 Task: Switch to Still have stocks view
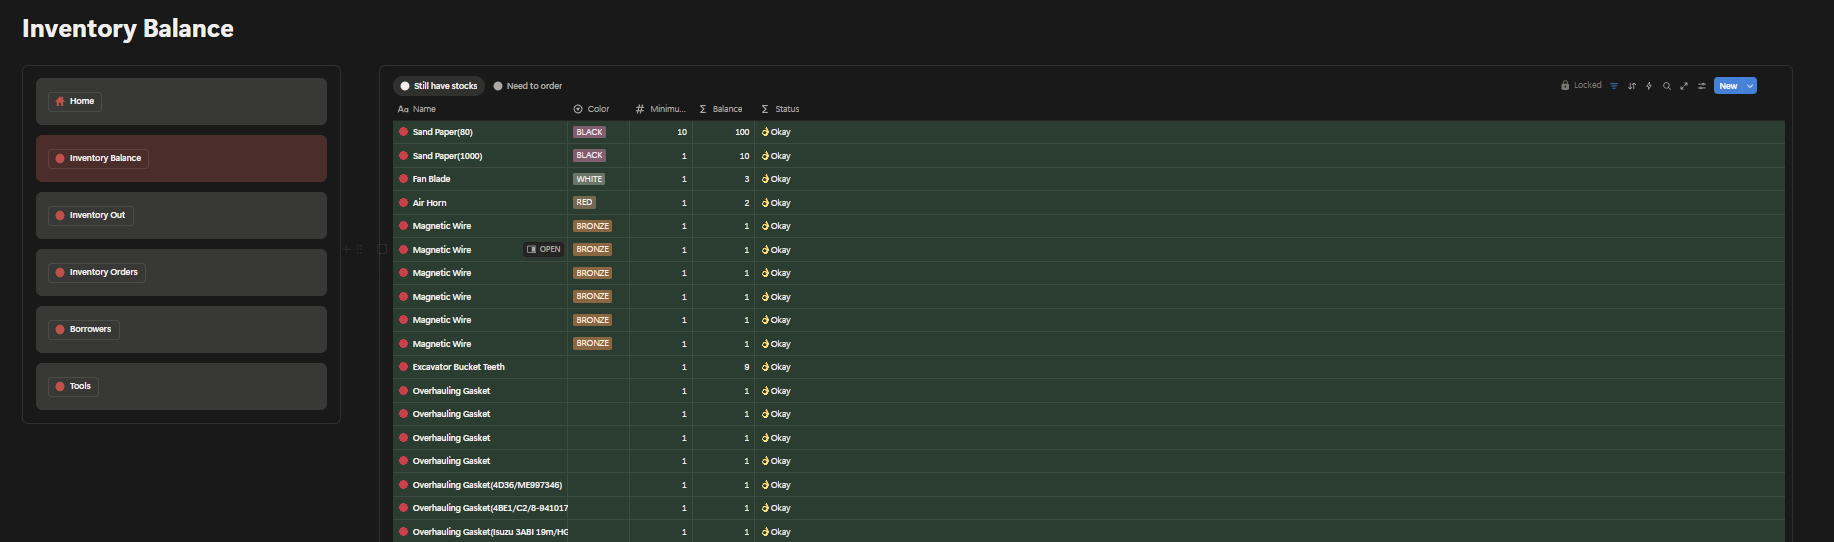pos(439,86)
